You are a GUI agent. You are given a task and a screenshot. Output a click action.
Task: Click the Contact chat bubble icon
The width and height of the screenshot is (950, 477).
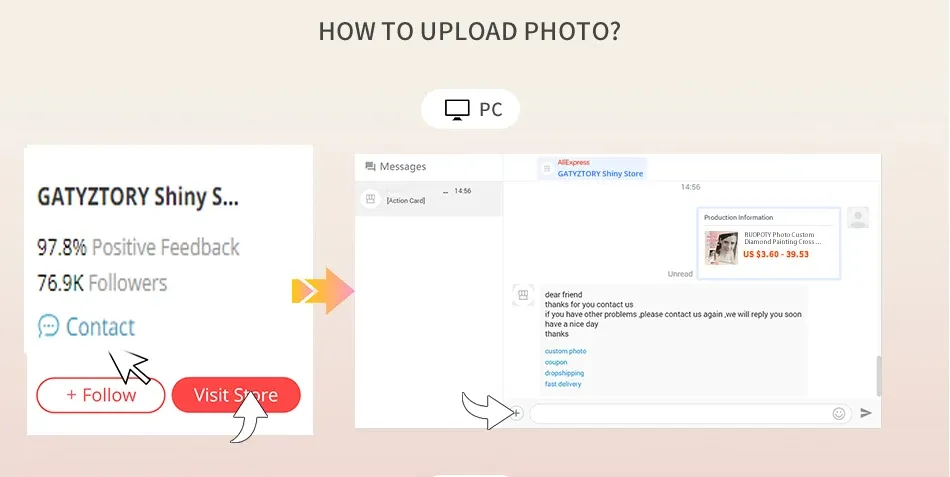[48, 326]
